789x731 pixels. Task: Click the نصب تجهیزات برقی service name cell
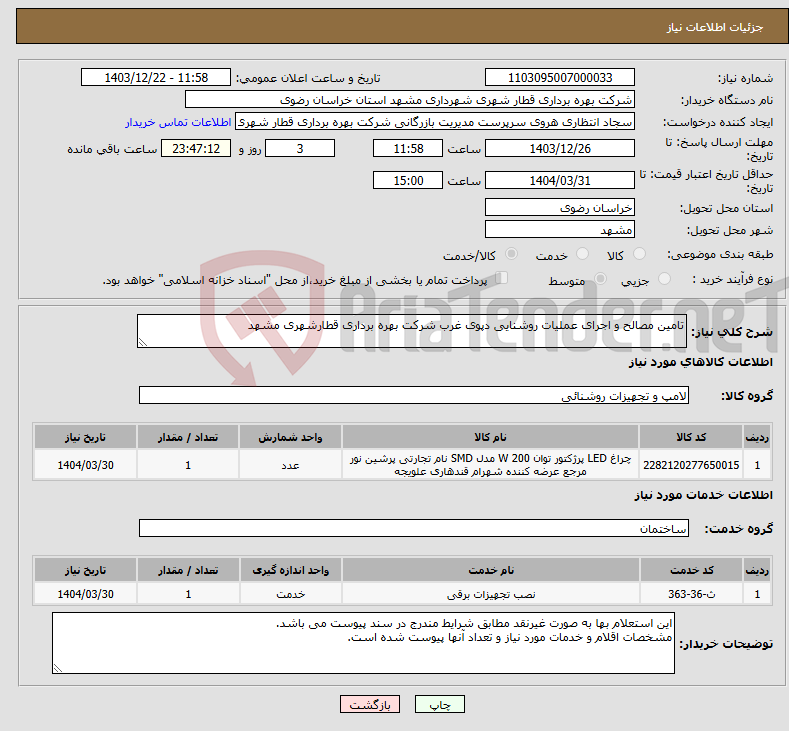pyautogui.click(x=491, y=594)
